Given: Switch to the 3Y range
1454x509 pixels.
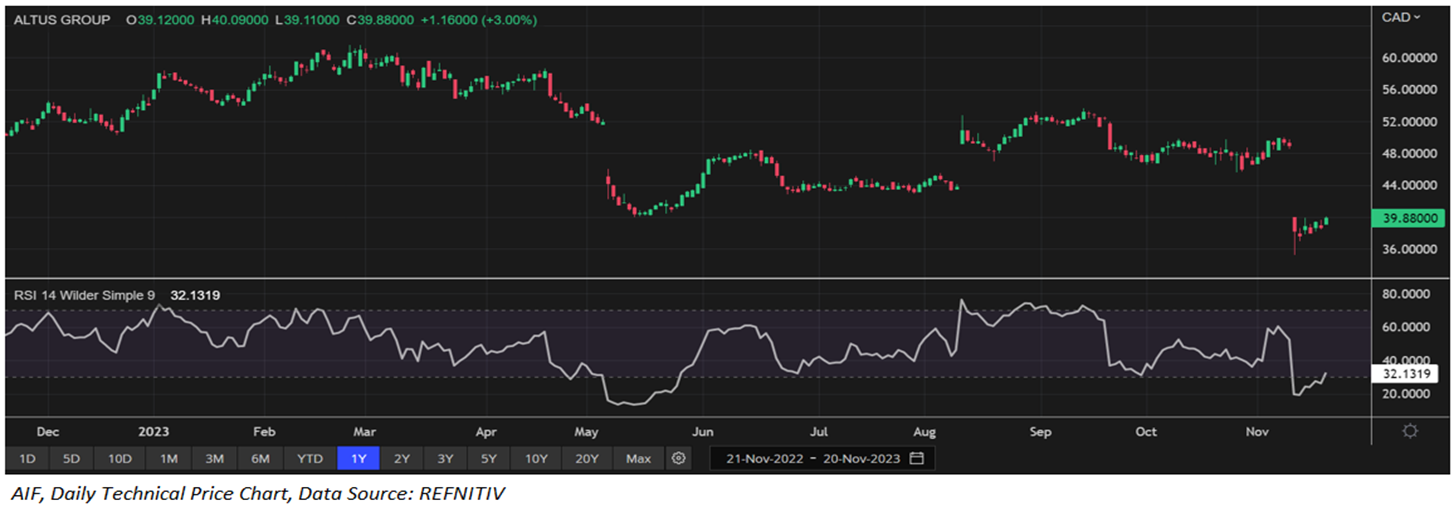Looking at the screenshot, I should [445, 459].
